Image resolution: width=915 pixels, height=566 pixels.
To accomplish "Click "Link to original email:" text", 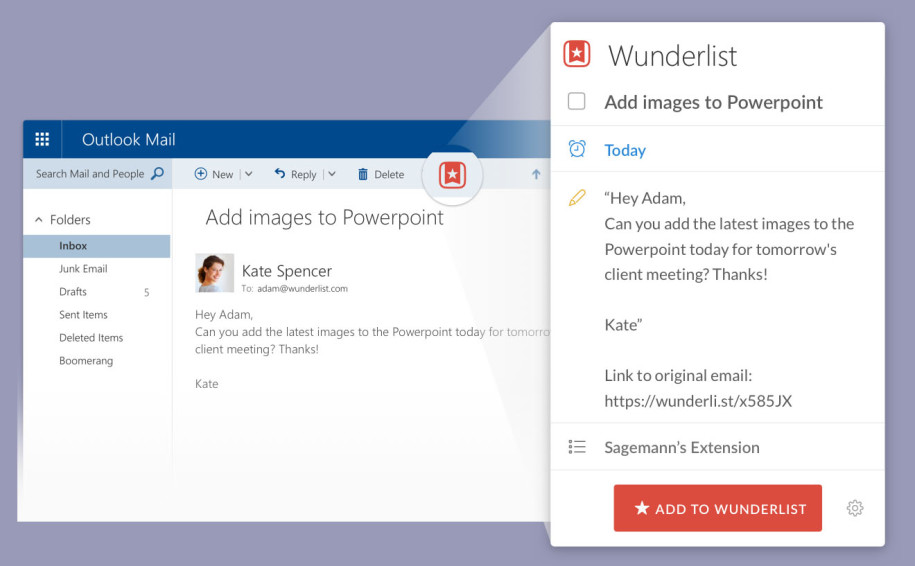I will click(x=678, y=375).
